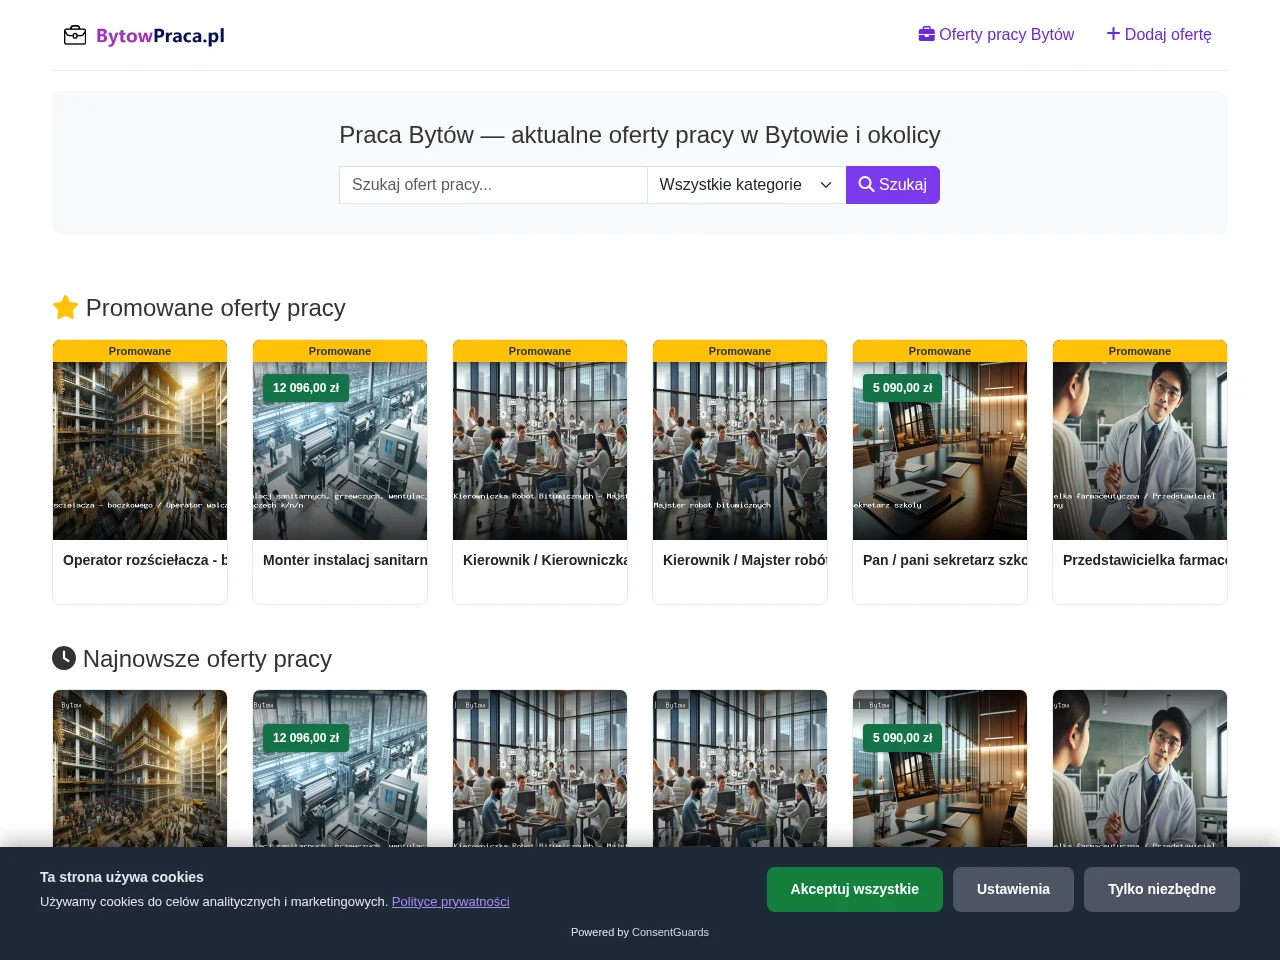The height and width of the screenshot is (960, 1280).
Task: Open Pan / pani sekretarz szkoły offer title
Action: [945, 560]
